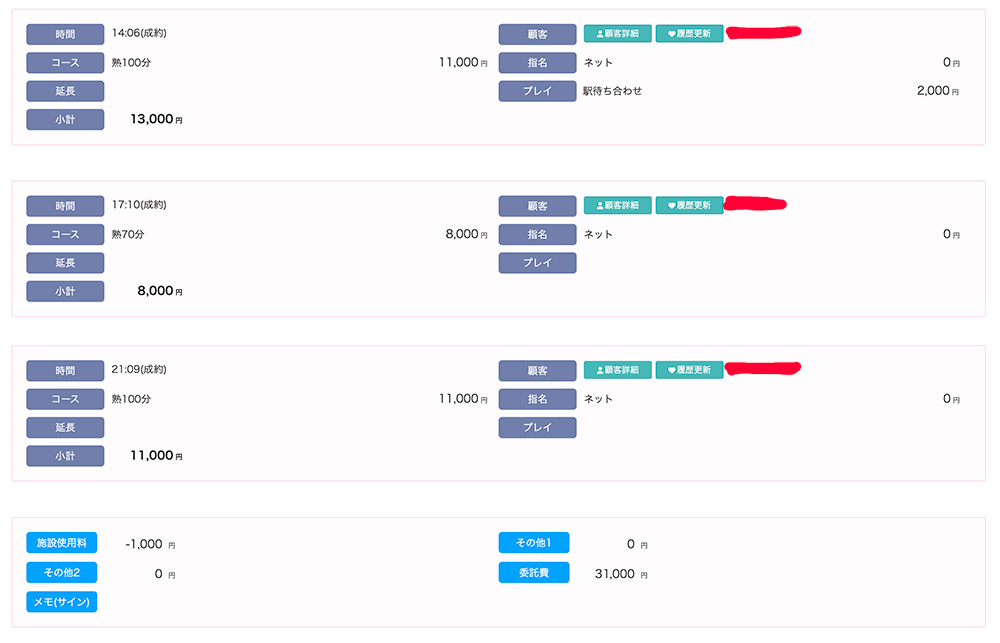Click the 31,000 委託費 amount
Screen dimensions: 1000x643
tap(614, 574)
